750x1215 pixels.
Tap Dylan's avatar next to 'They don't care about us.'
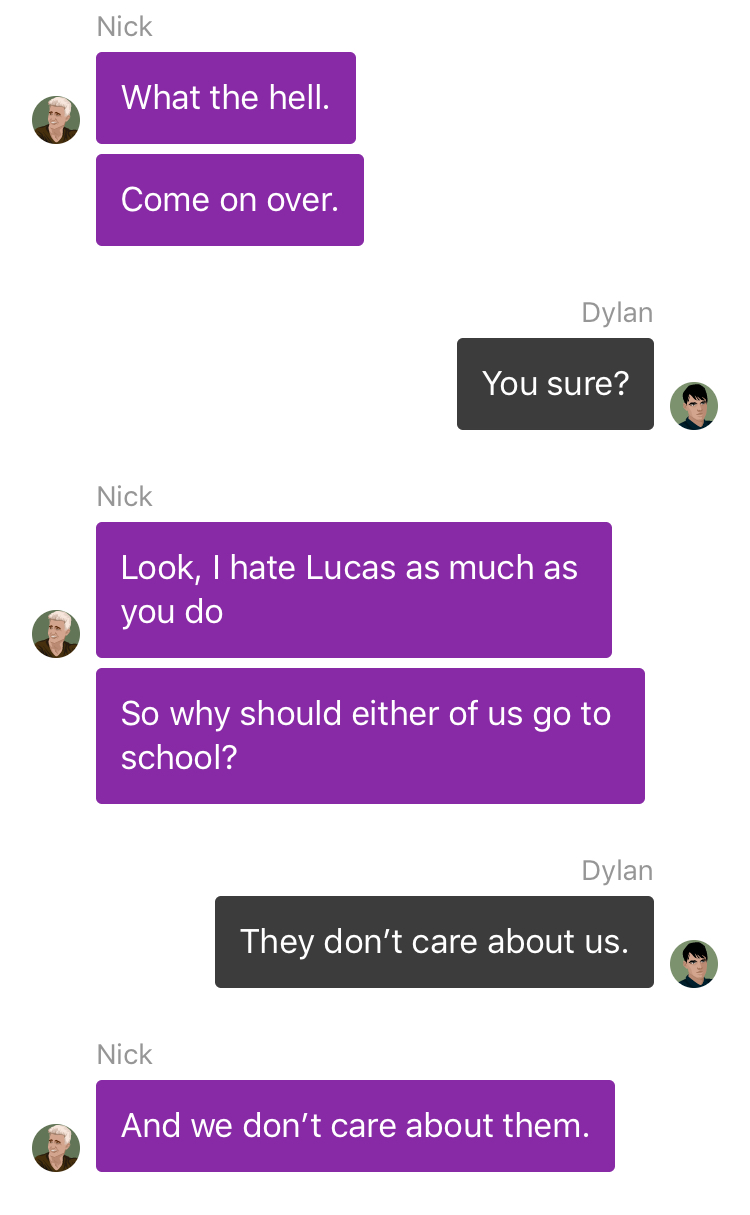(694, 964)
